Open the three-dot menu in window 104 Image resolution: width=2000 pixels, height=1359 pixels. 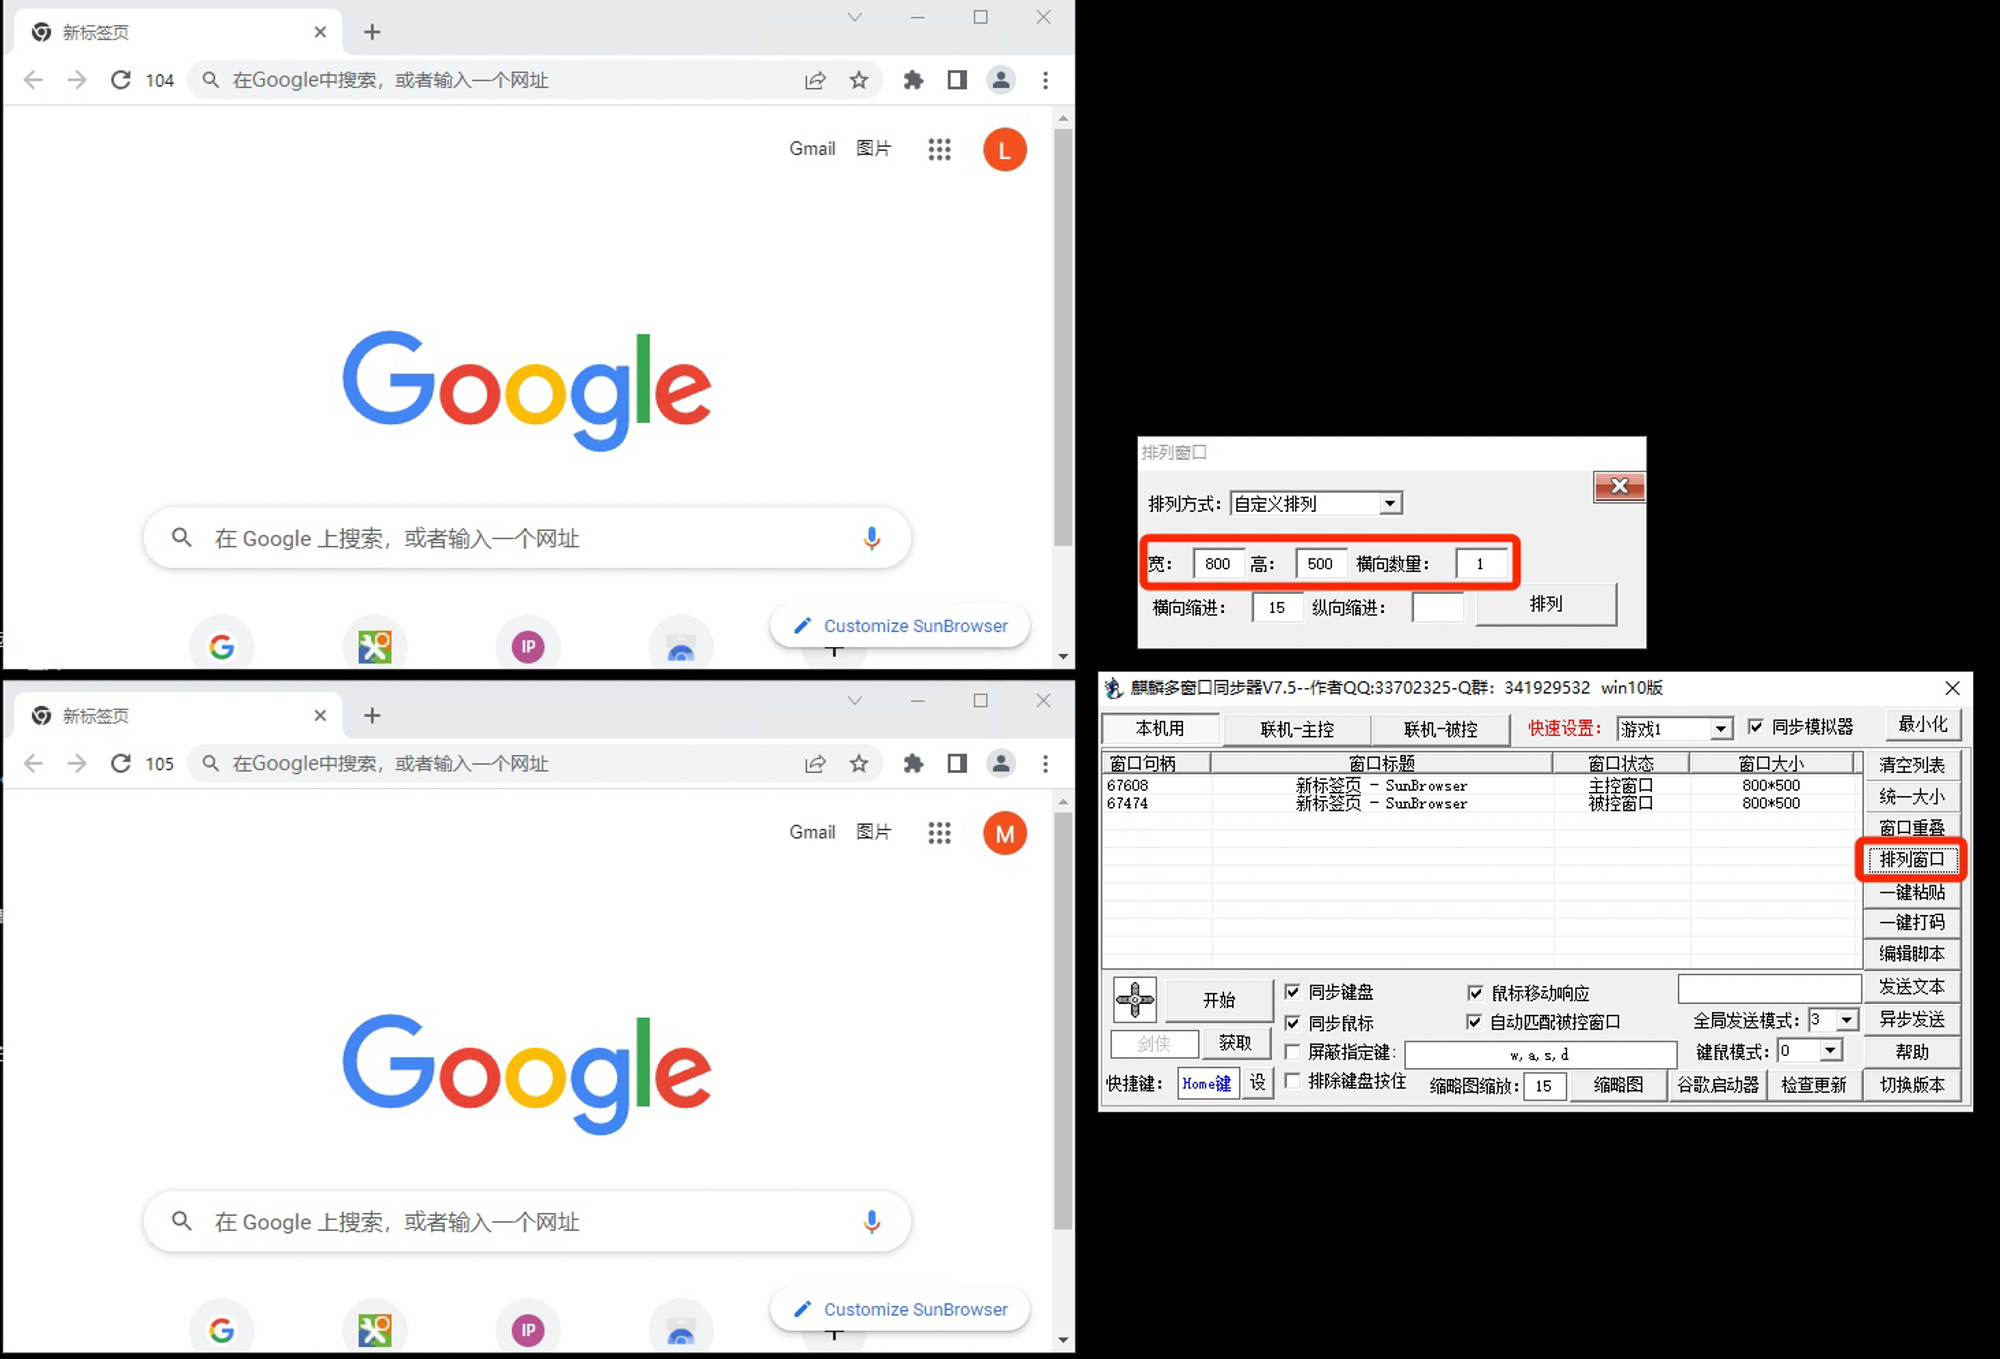coord(1045,80)
